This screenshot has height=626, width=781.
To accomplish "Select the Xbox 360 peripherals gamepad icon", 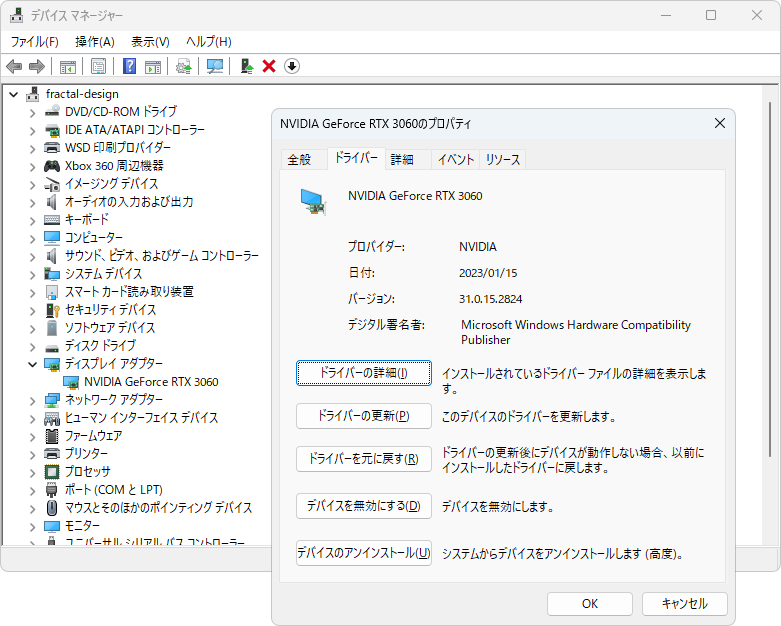I will pos(52,166).
